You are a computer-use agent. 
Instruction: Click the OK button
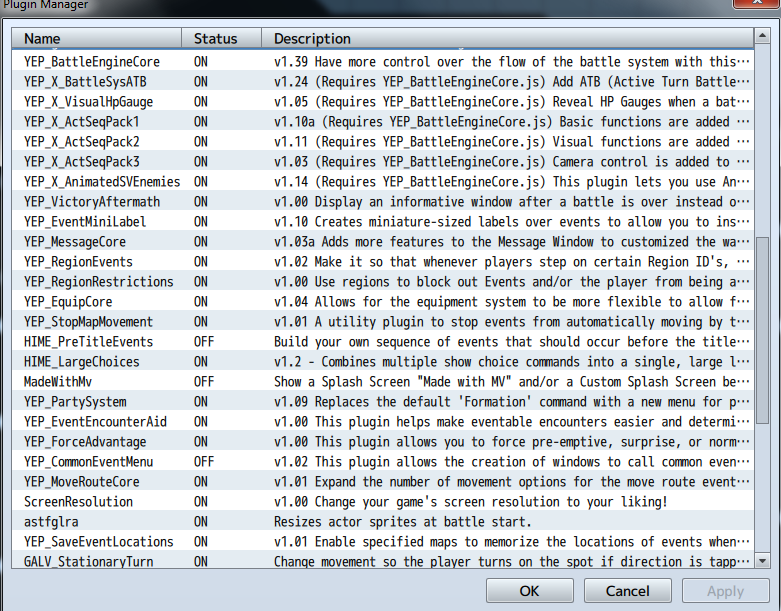coord(529,591)
